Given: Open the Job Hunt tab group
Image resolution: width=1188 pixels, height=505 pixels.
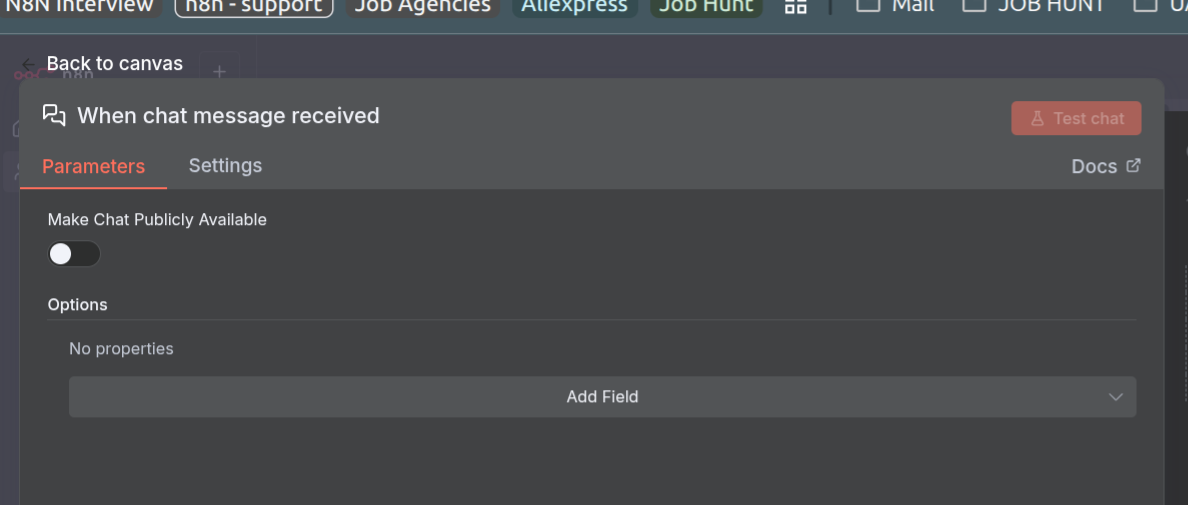Looking at the screenshot, I should click(706, 6).
